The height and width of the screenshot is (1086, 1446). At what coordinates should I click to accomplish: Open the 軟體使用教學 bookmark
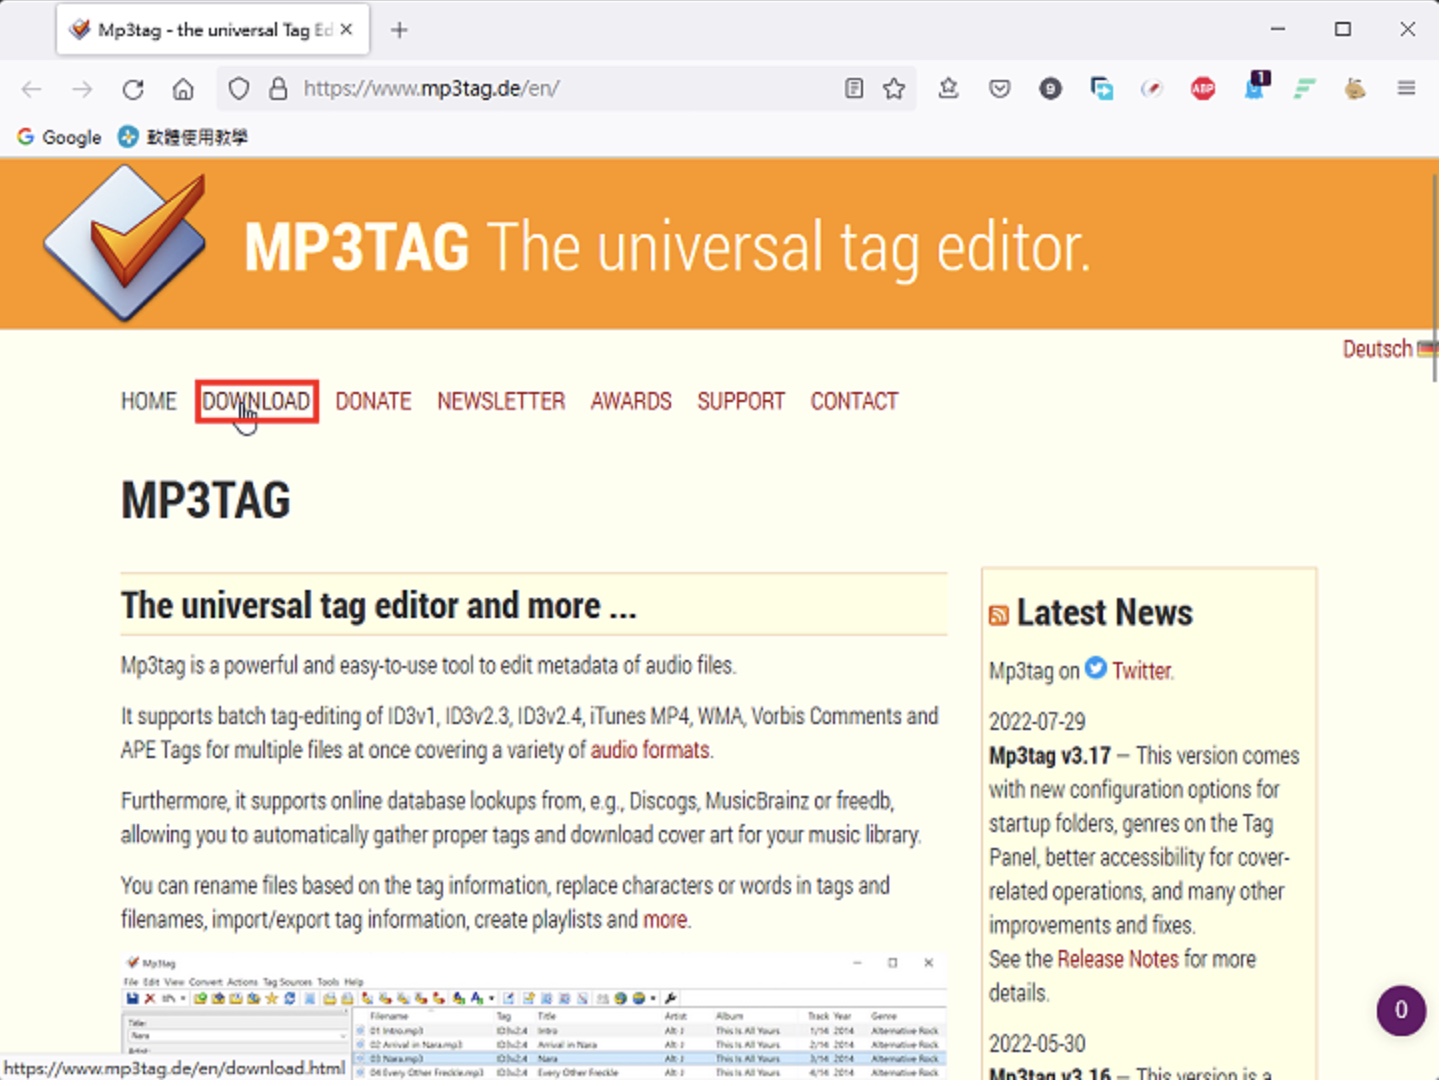[184, 138]
